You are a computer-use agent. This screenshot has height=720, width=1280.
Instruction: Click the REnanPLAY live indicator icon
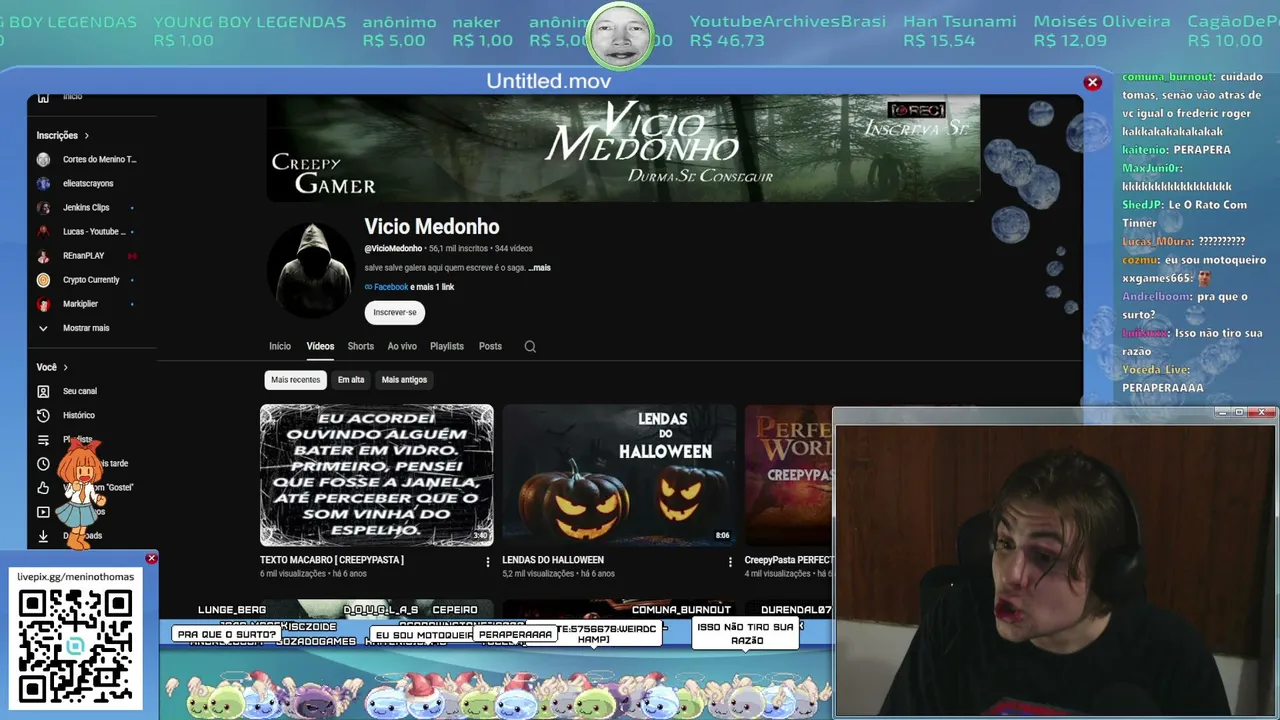point(132,256)
